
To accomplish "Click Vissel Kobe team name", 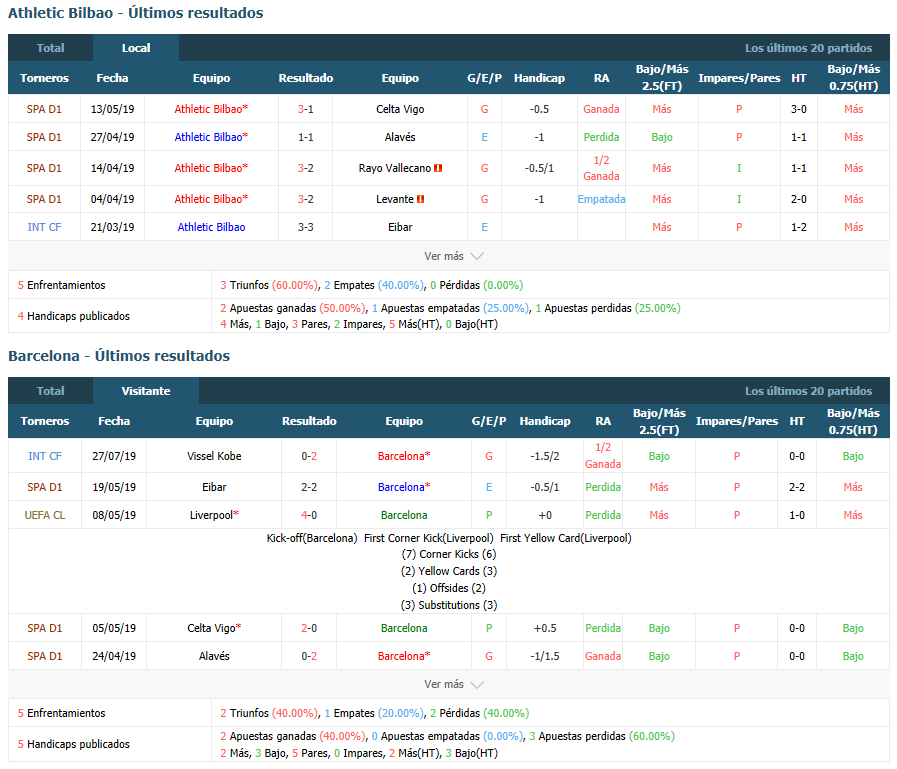I will pos(214,456).
